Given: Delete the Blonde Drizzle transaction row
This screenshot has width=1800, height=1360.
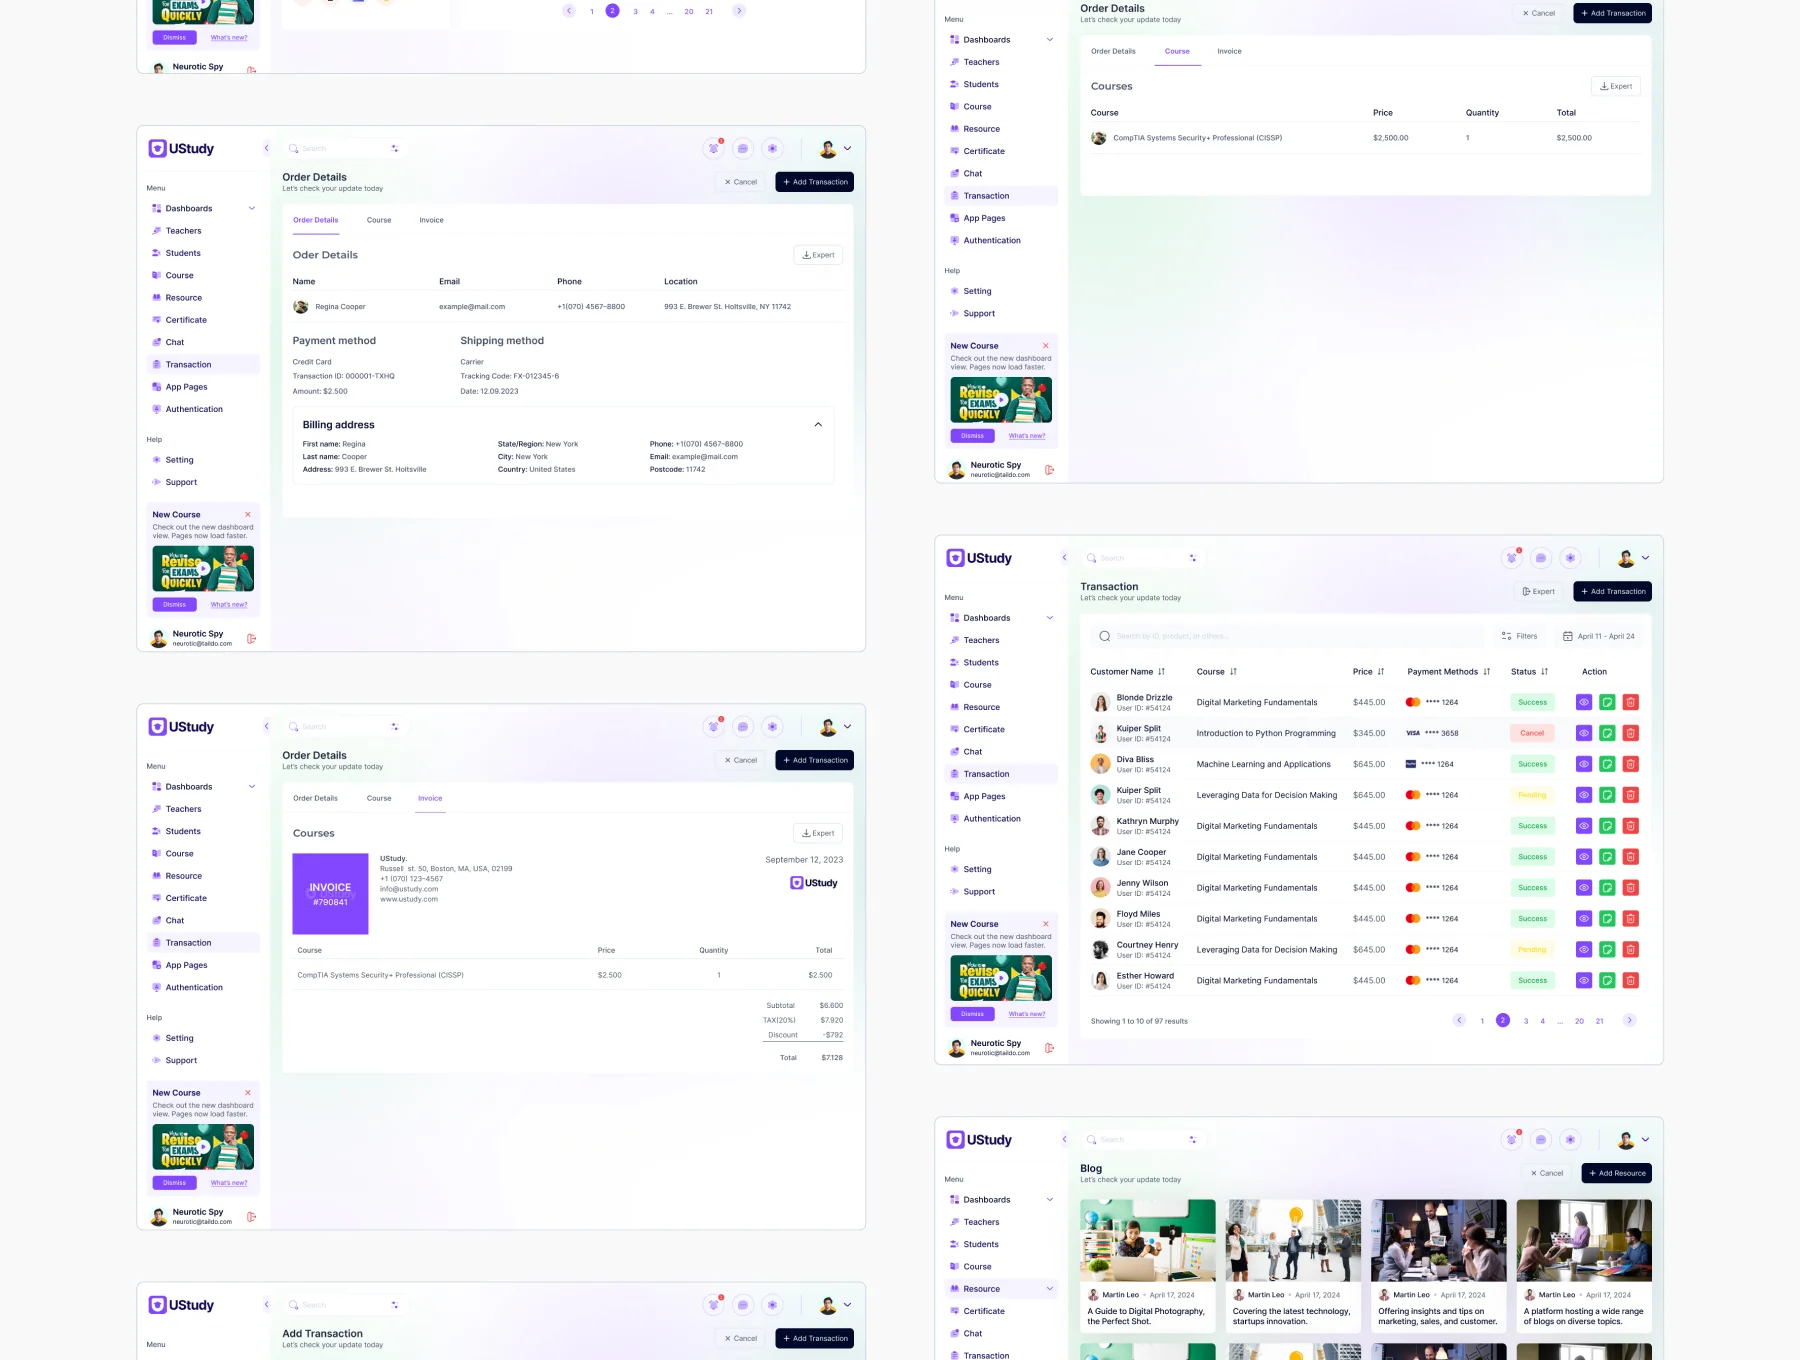Looking at the screenshot, I should [1630, 702].
